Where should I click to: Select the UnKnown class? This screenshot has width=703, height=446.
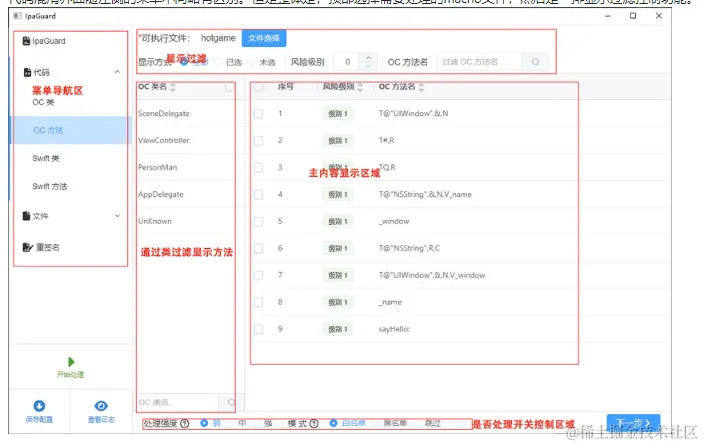[155, 221]
